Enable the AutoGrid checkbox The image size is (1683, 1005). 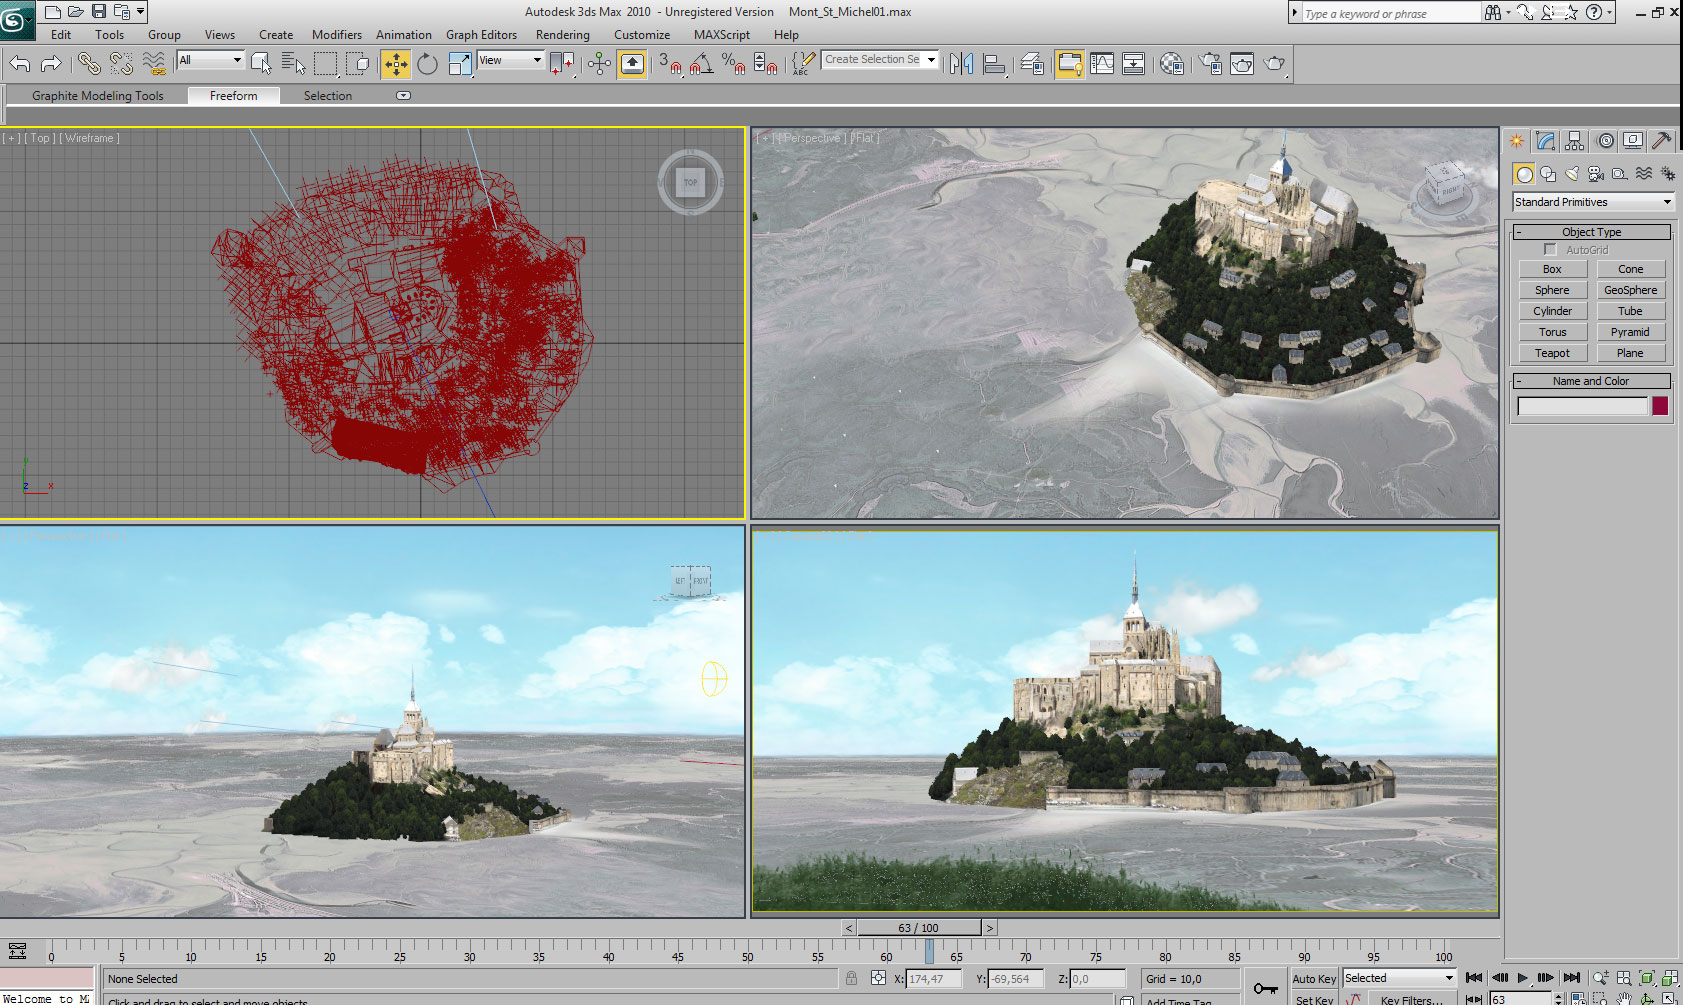[1551, 250]
